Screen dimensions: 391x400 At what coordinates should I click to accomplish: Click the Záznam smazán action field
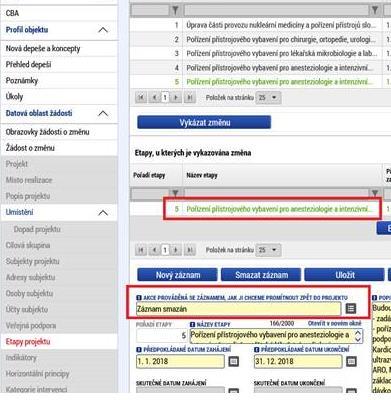coord(238,309)
